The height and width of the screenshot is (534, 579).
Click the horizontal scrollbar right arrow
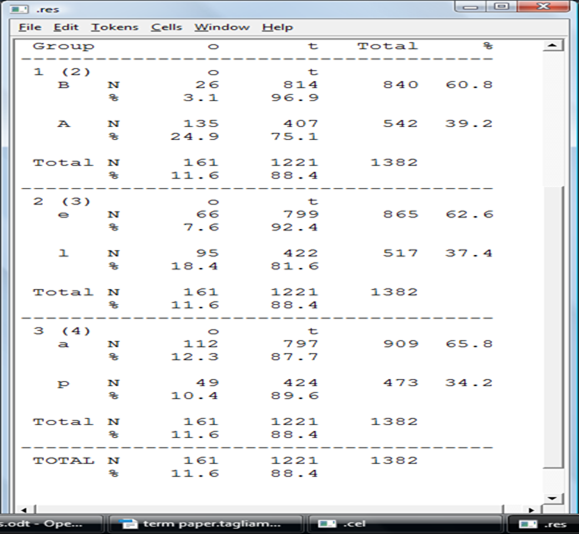[531, 510]
